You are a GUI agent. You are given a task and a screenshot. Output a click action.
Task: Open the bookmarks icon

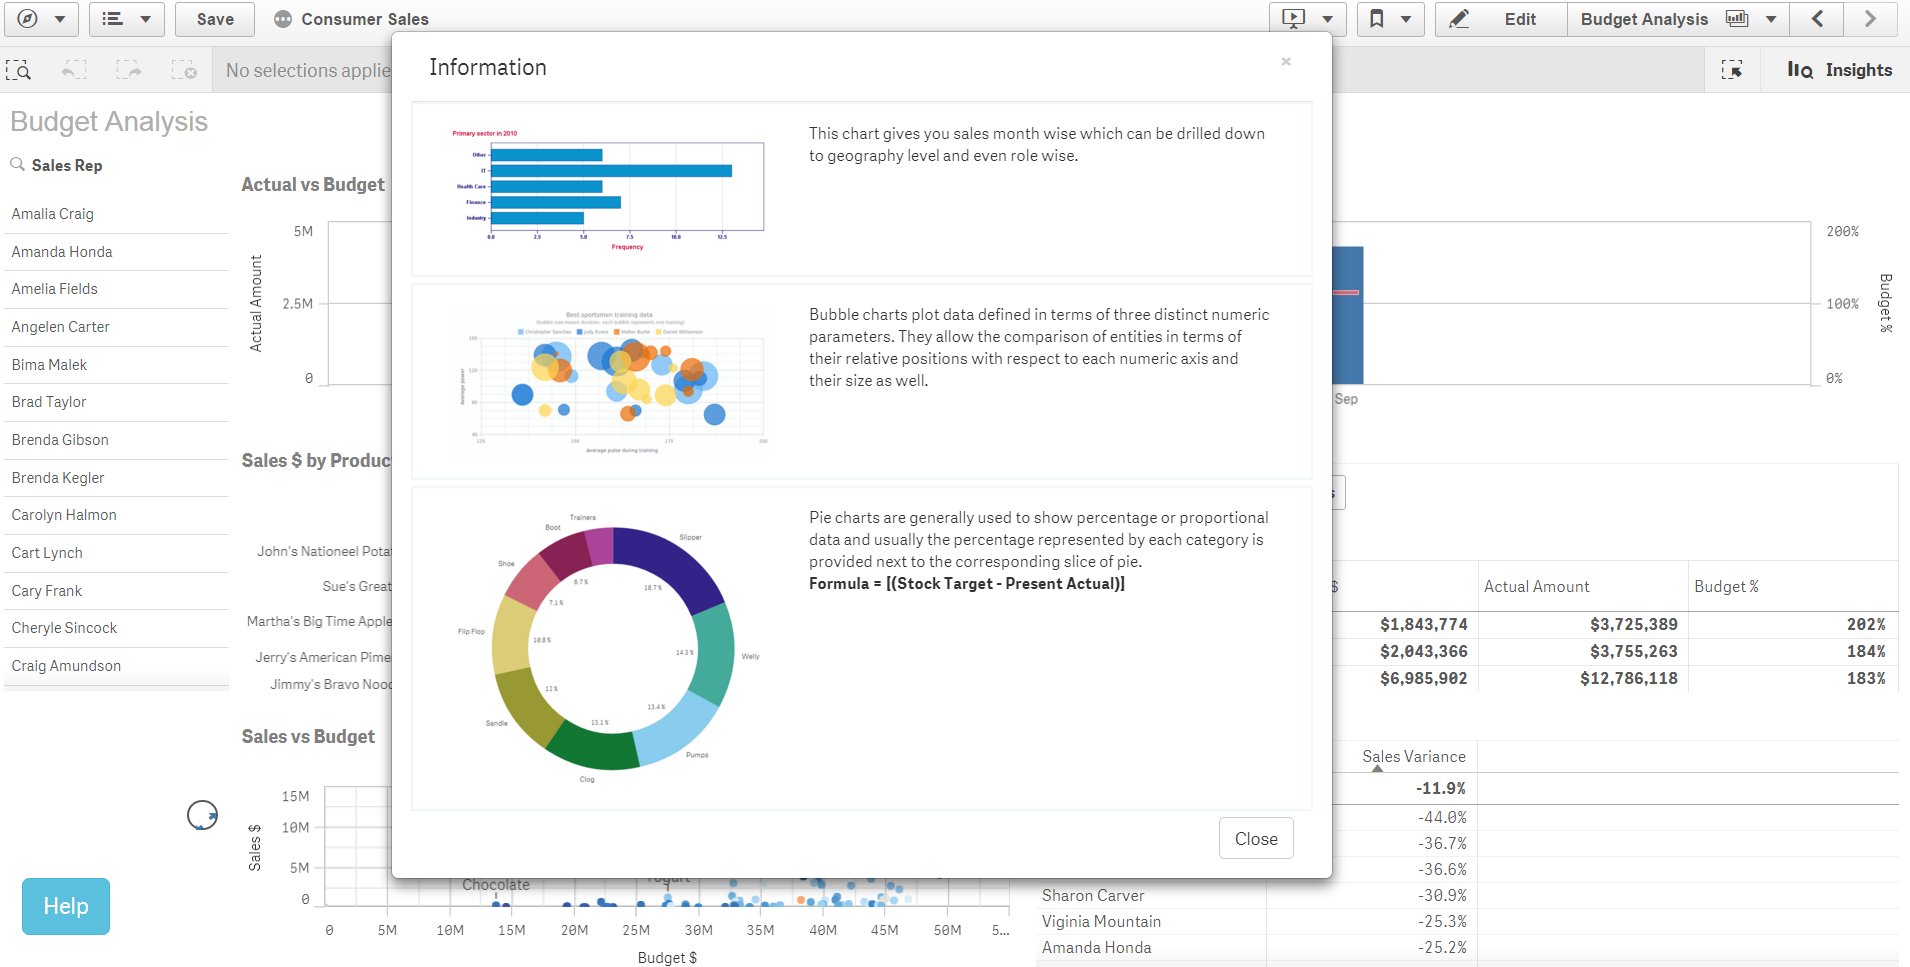[1377, 19]
